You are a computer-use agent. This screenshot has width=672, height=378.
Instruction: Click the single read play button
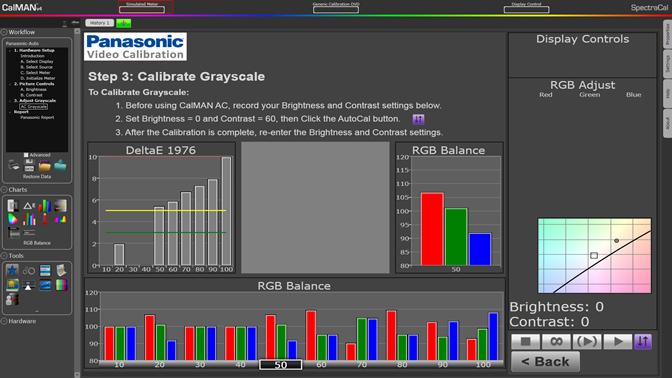(x=618, y=342)
